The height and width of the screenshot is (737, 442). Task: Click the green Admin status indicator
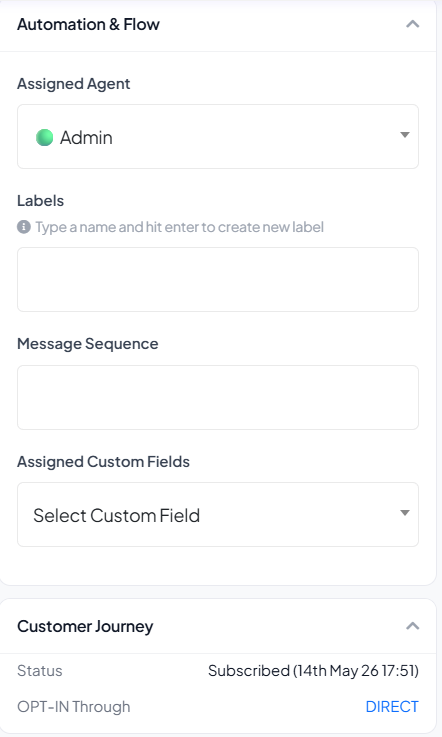tap(45, 138)
